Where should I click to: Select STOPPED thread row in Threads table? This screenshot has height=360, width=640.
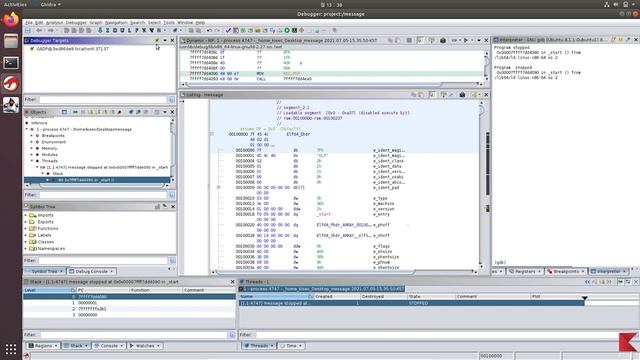pos(412,303)
